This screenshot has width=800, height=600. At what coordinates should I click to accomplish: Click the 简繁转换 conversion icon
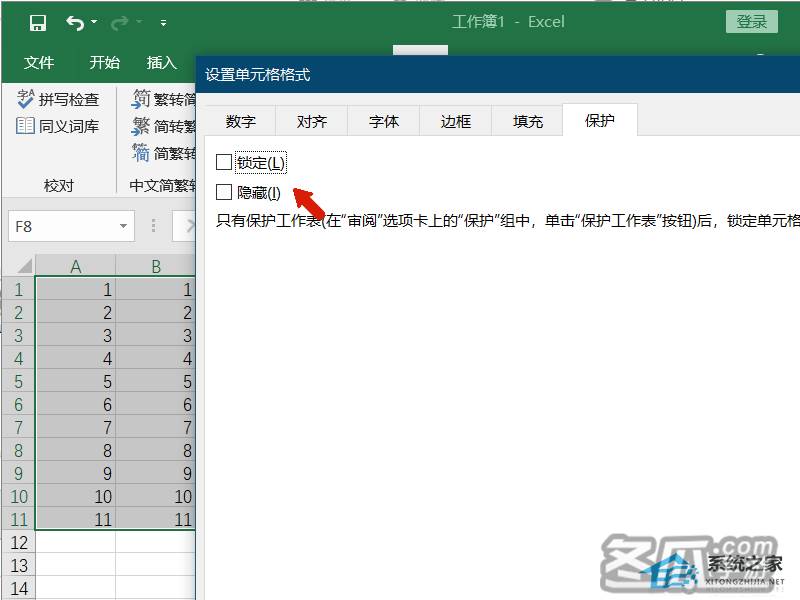(x=141, y=152)
